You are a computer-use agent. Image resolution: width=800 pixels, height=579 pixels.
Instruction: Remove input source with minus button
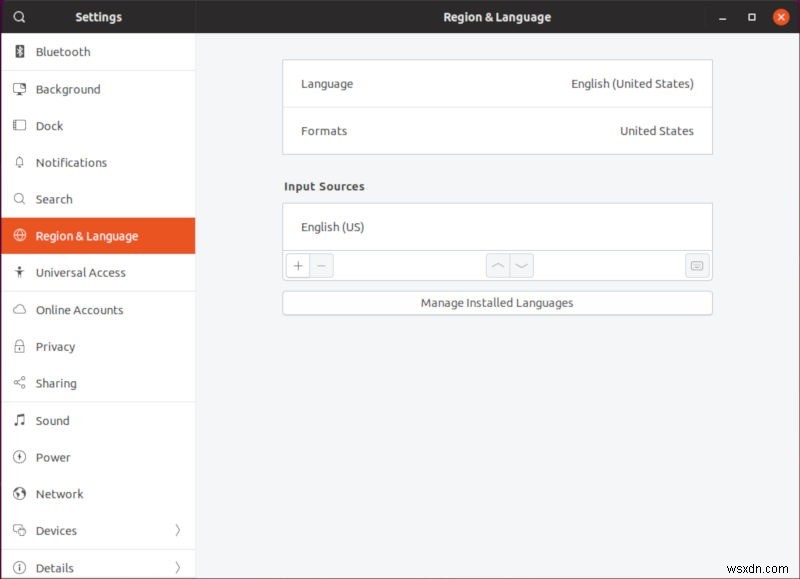[x=321, y=266]
